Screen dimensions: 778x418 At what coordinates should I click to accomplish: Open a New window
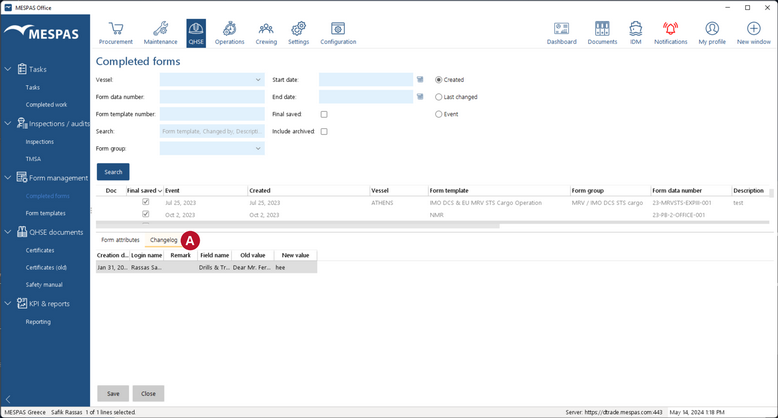coord(754,33)
